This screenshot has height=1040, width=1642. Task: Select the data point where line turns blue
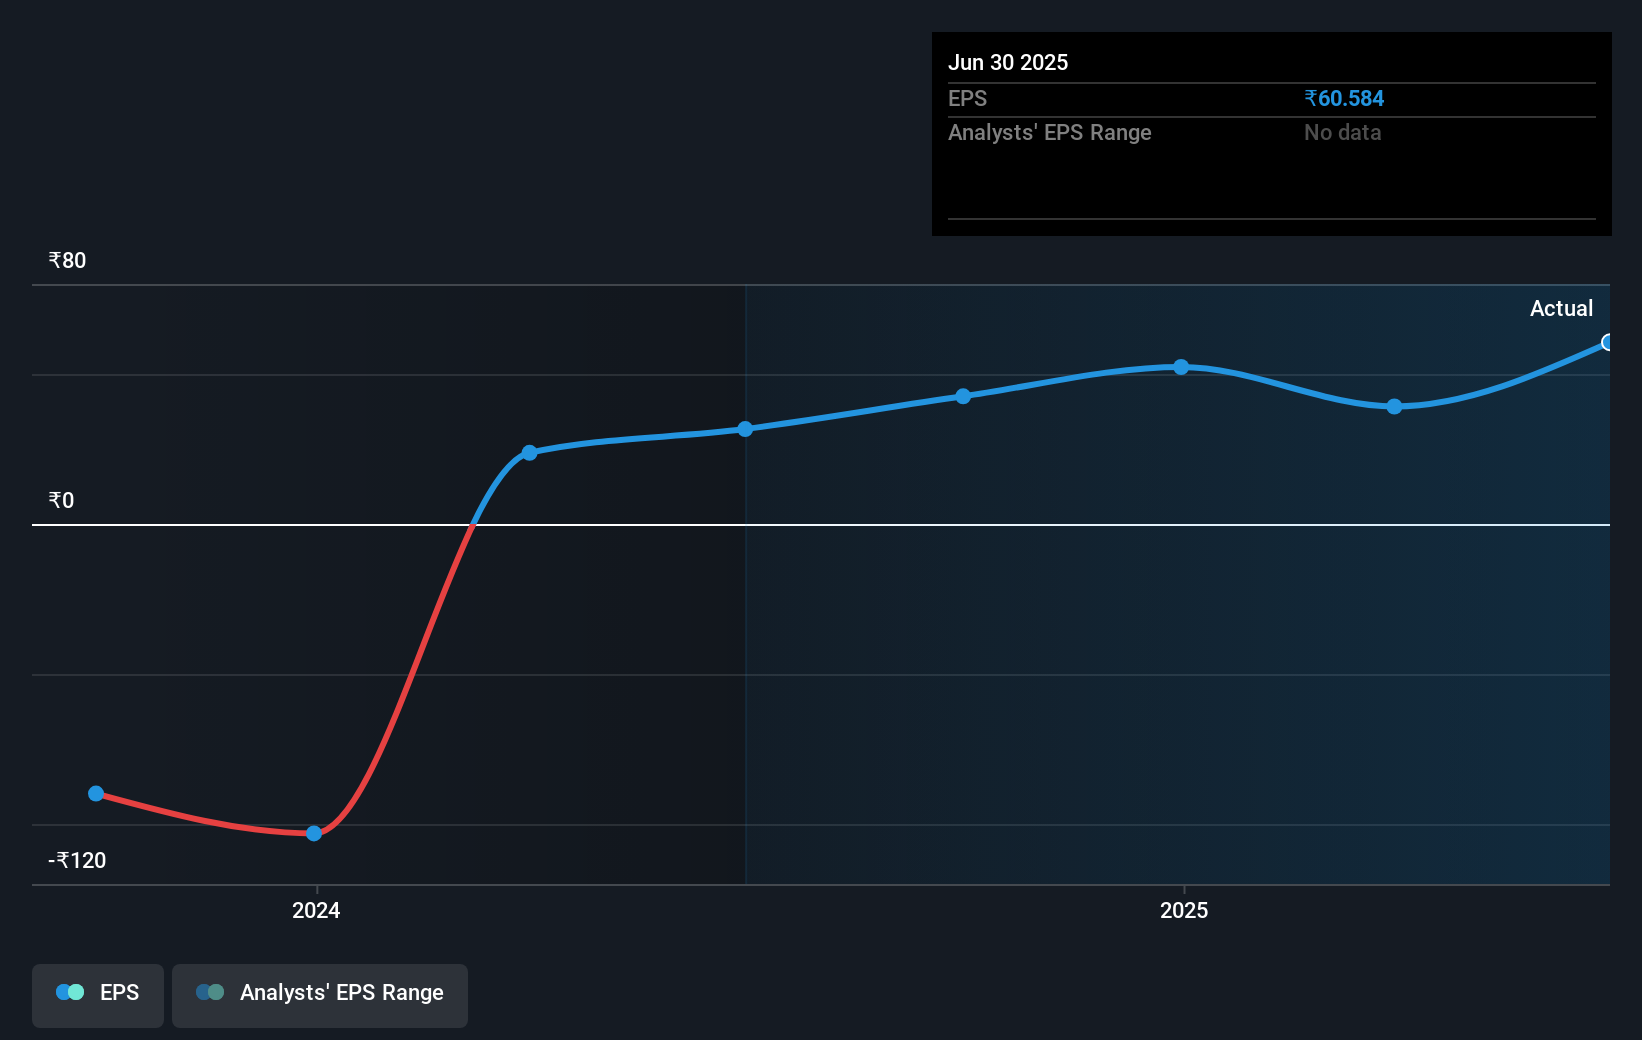(x=529, y=453)
